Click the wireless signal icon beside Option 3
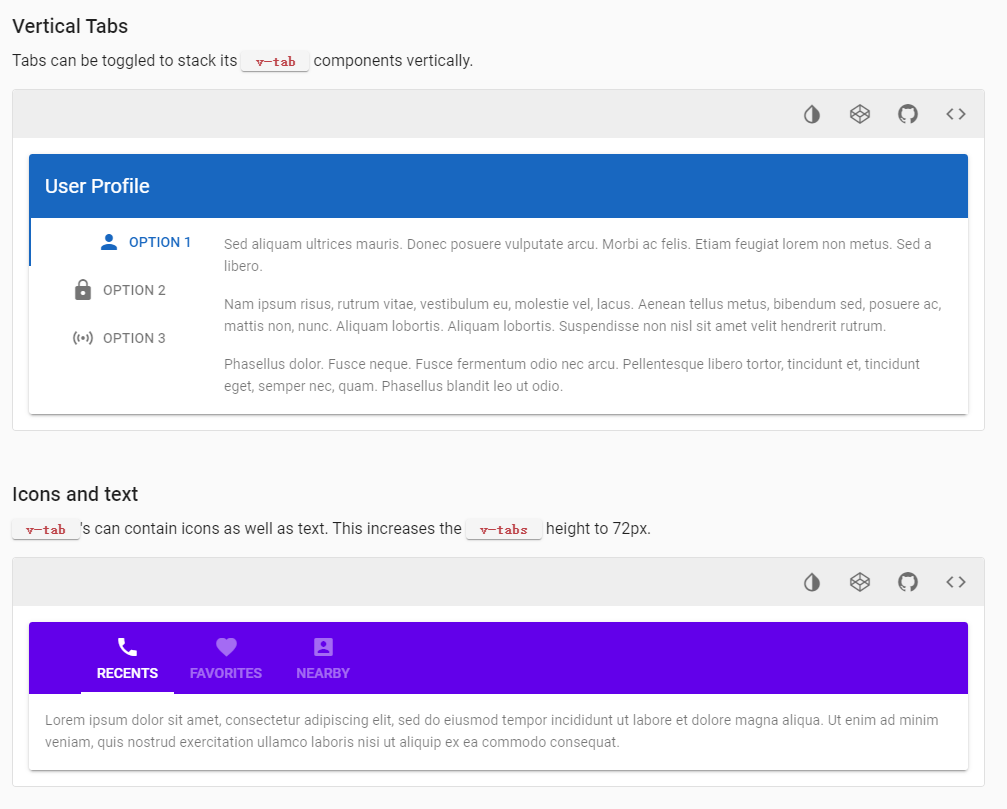The width and height of the screenshot is (1007, 809). coord(83,337)
